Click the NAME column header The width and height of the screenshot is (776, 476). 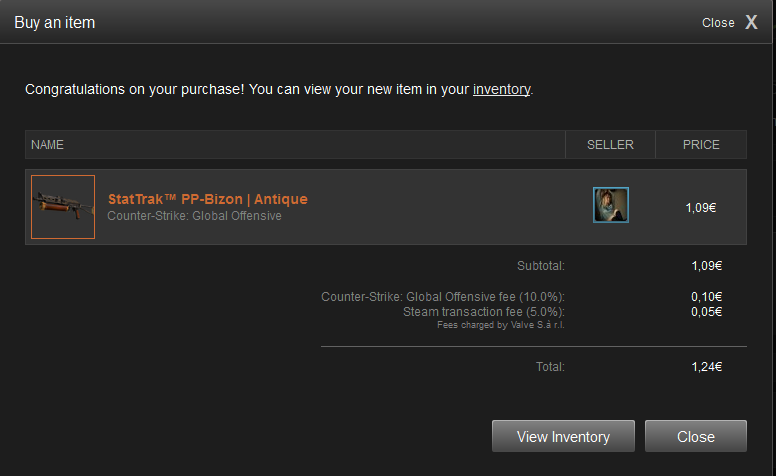[x=47, y=145]
